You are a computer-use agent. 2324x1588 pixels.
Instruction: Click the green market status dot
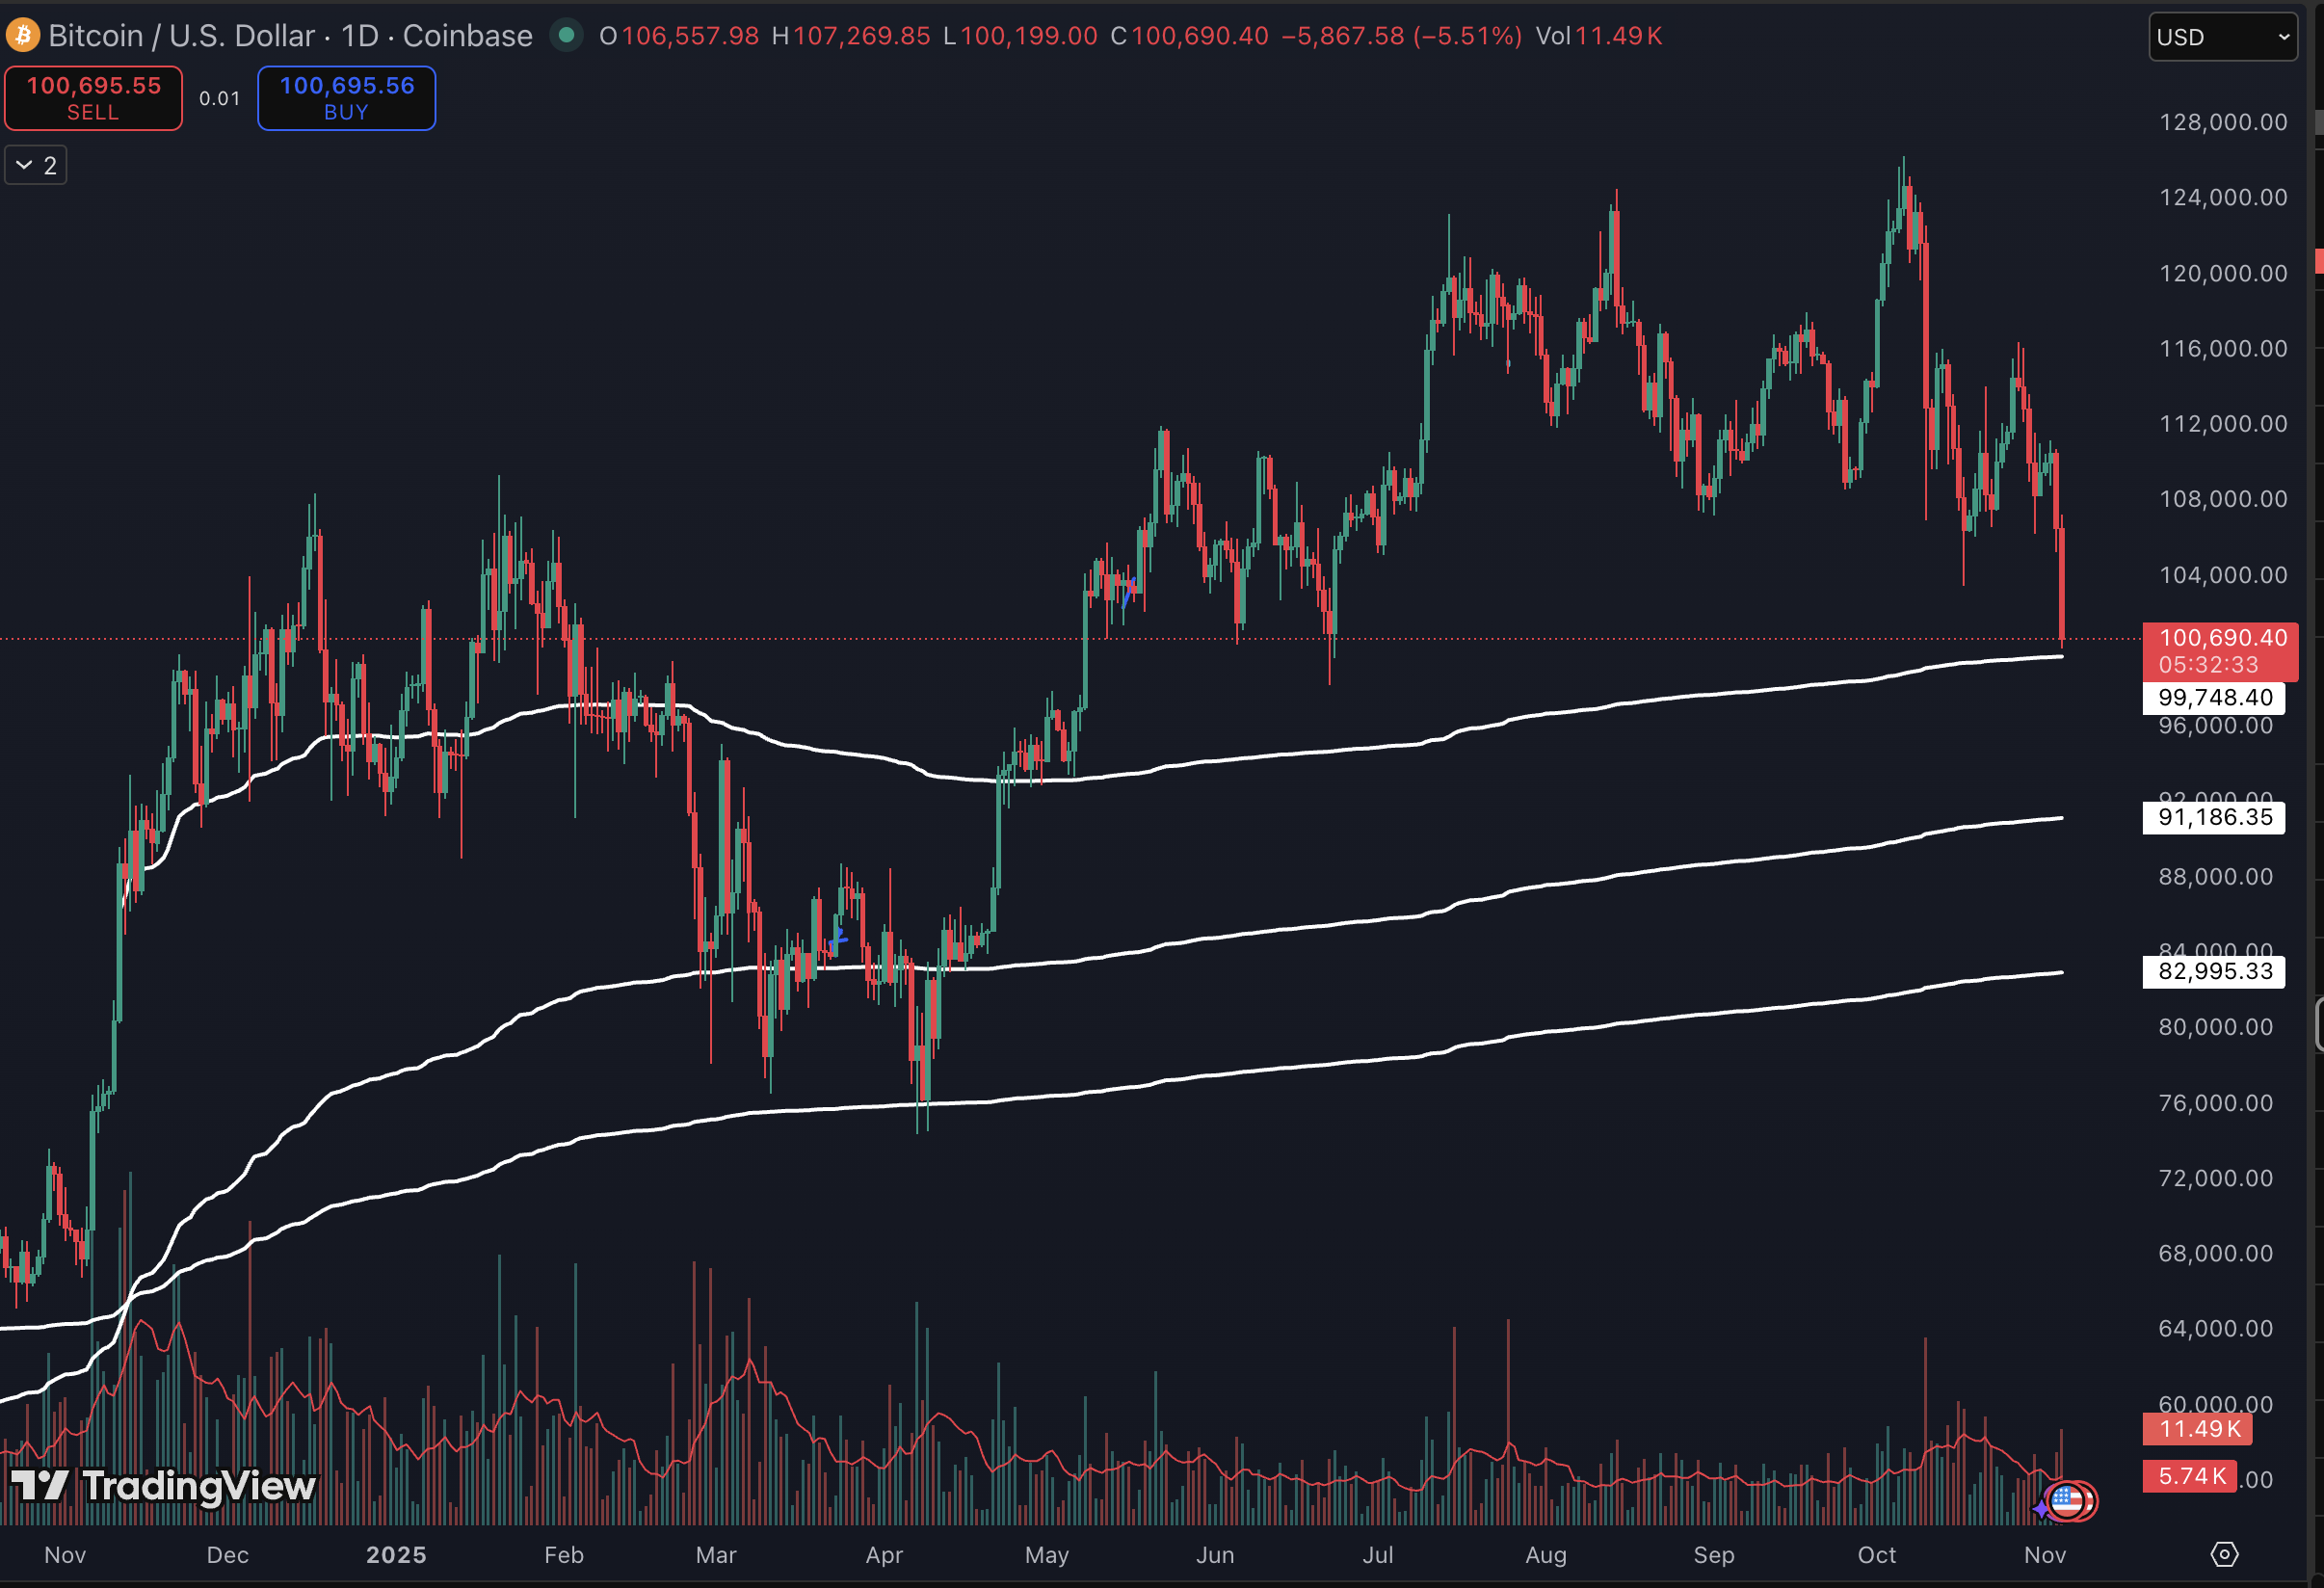point(566,36)
